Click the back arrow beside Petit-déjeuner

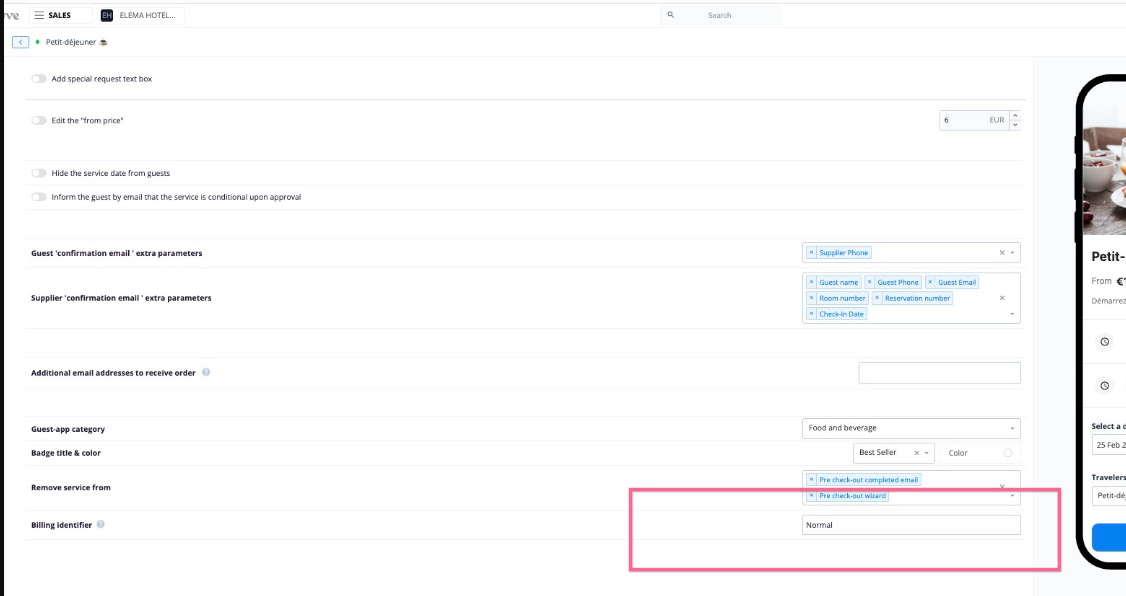click(x=20, y=42)
